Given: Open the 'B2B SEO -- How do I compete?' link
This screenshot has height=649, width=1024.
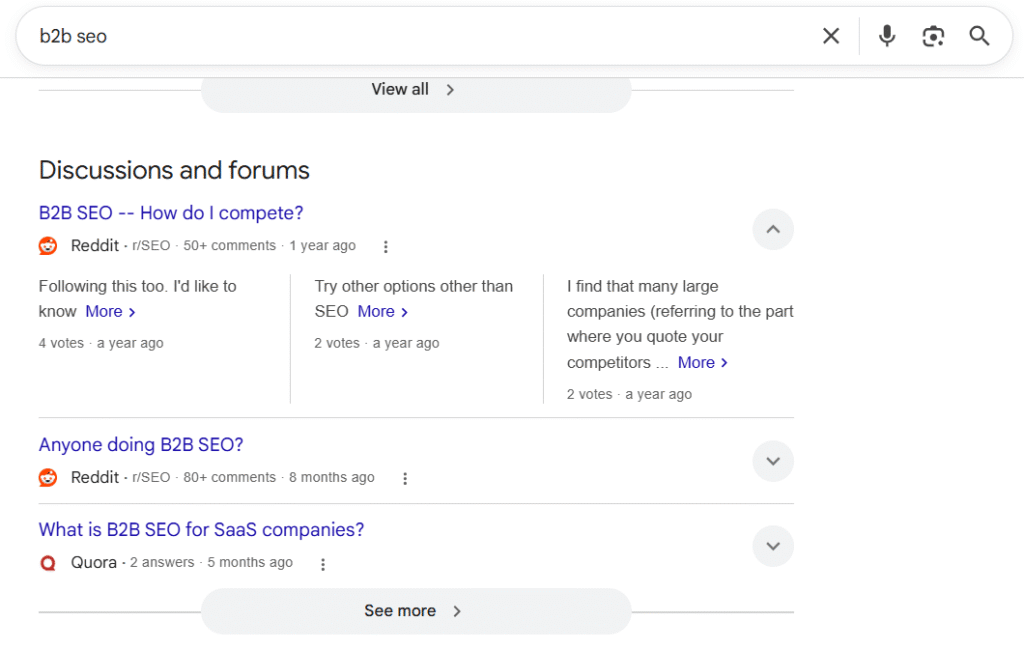Looking at the screenshot, I should click(171, 213).
